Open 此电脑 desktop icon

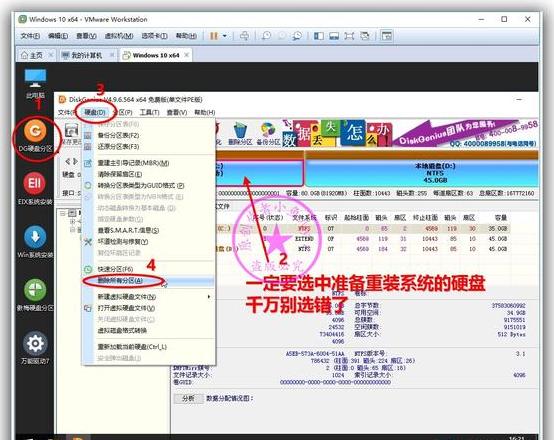(35, 83)
